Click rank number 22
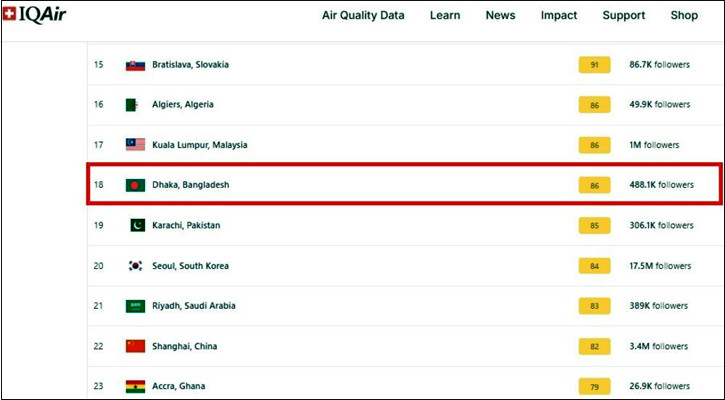Screen dimensions: 725x400 [x=98, y=346]
